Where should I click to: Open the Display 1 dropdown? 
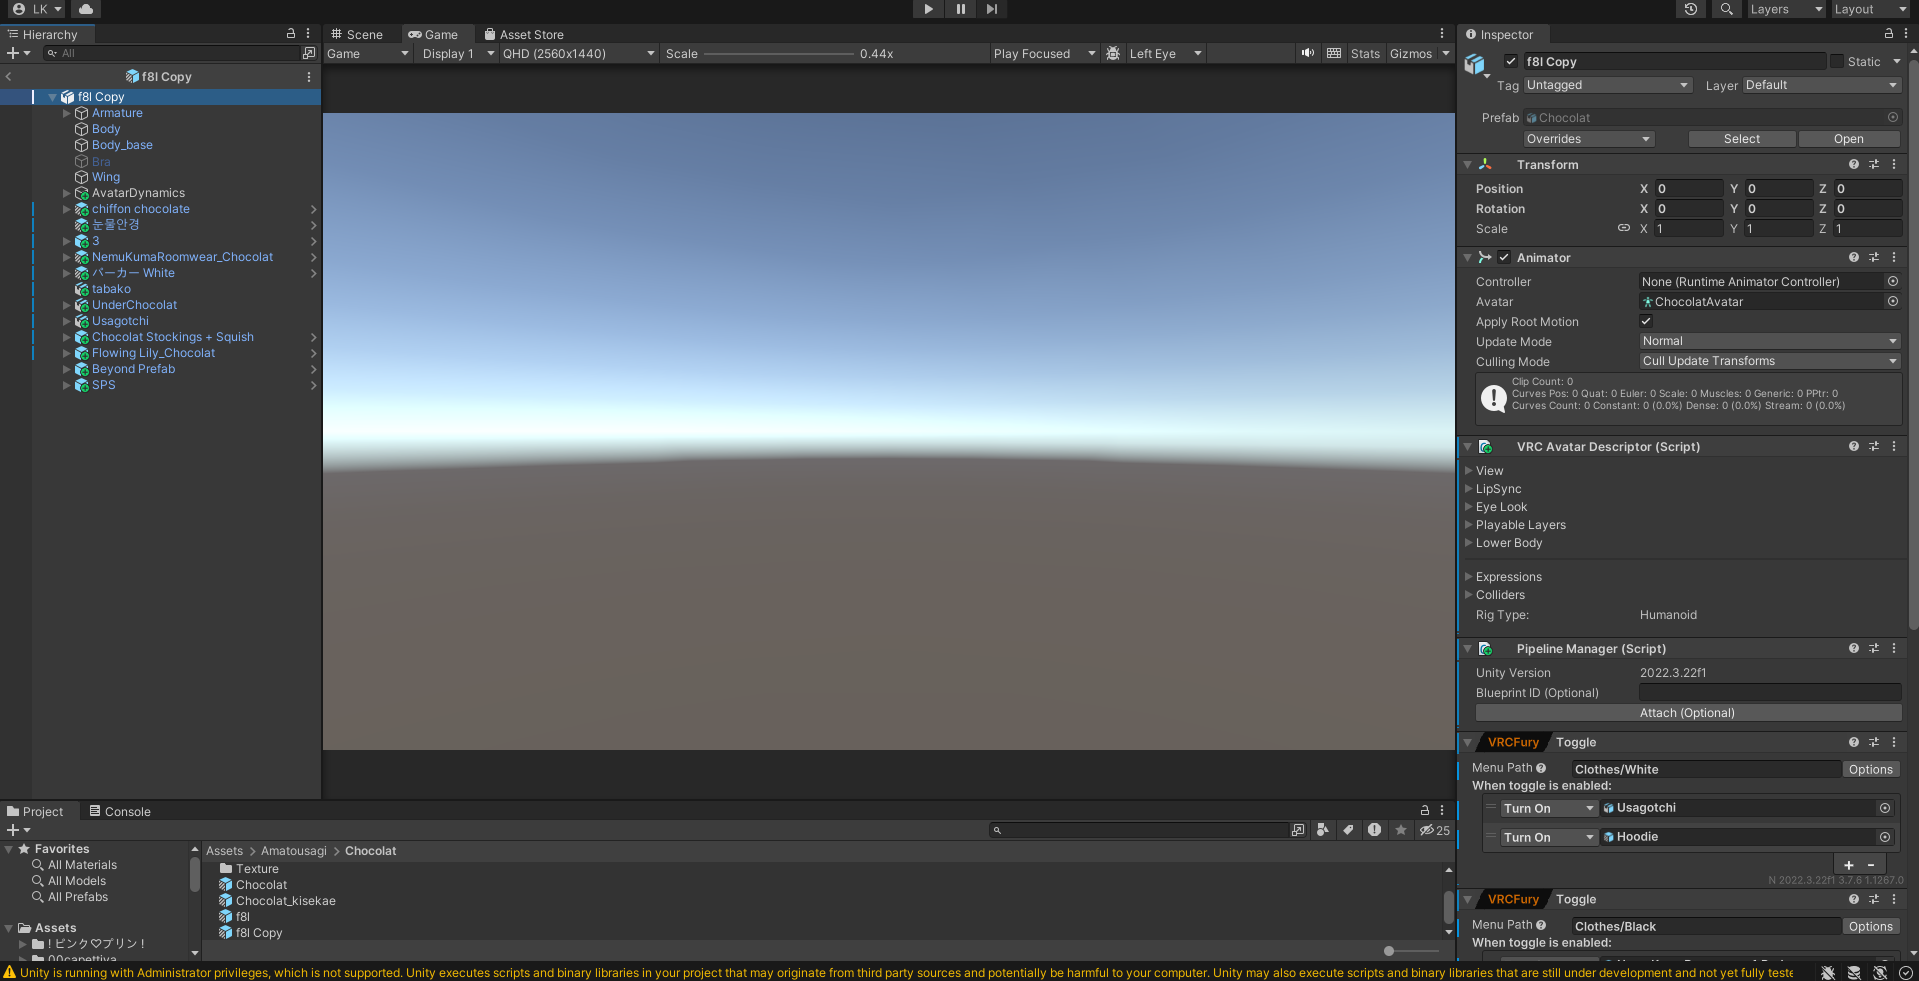458,53
